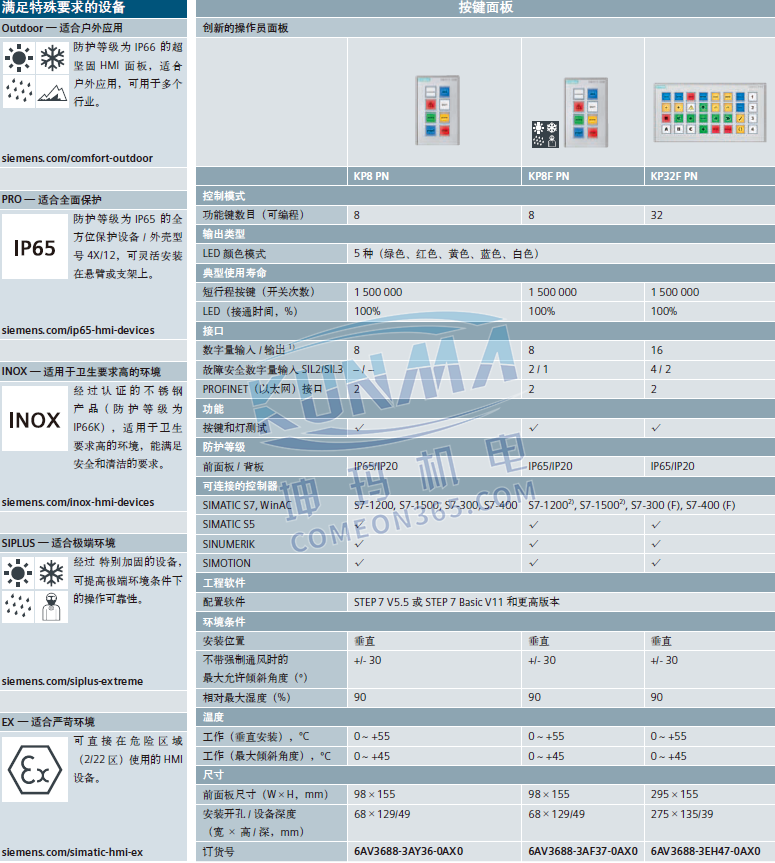Click the sun icon in Outdoor section
Screen dimensions: 775x863
[19, 57]
